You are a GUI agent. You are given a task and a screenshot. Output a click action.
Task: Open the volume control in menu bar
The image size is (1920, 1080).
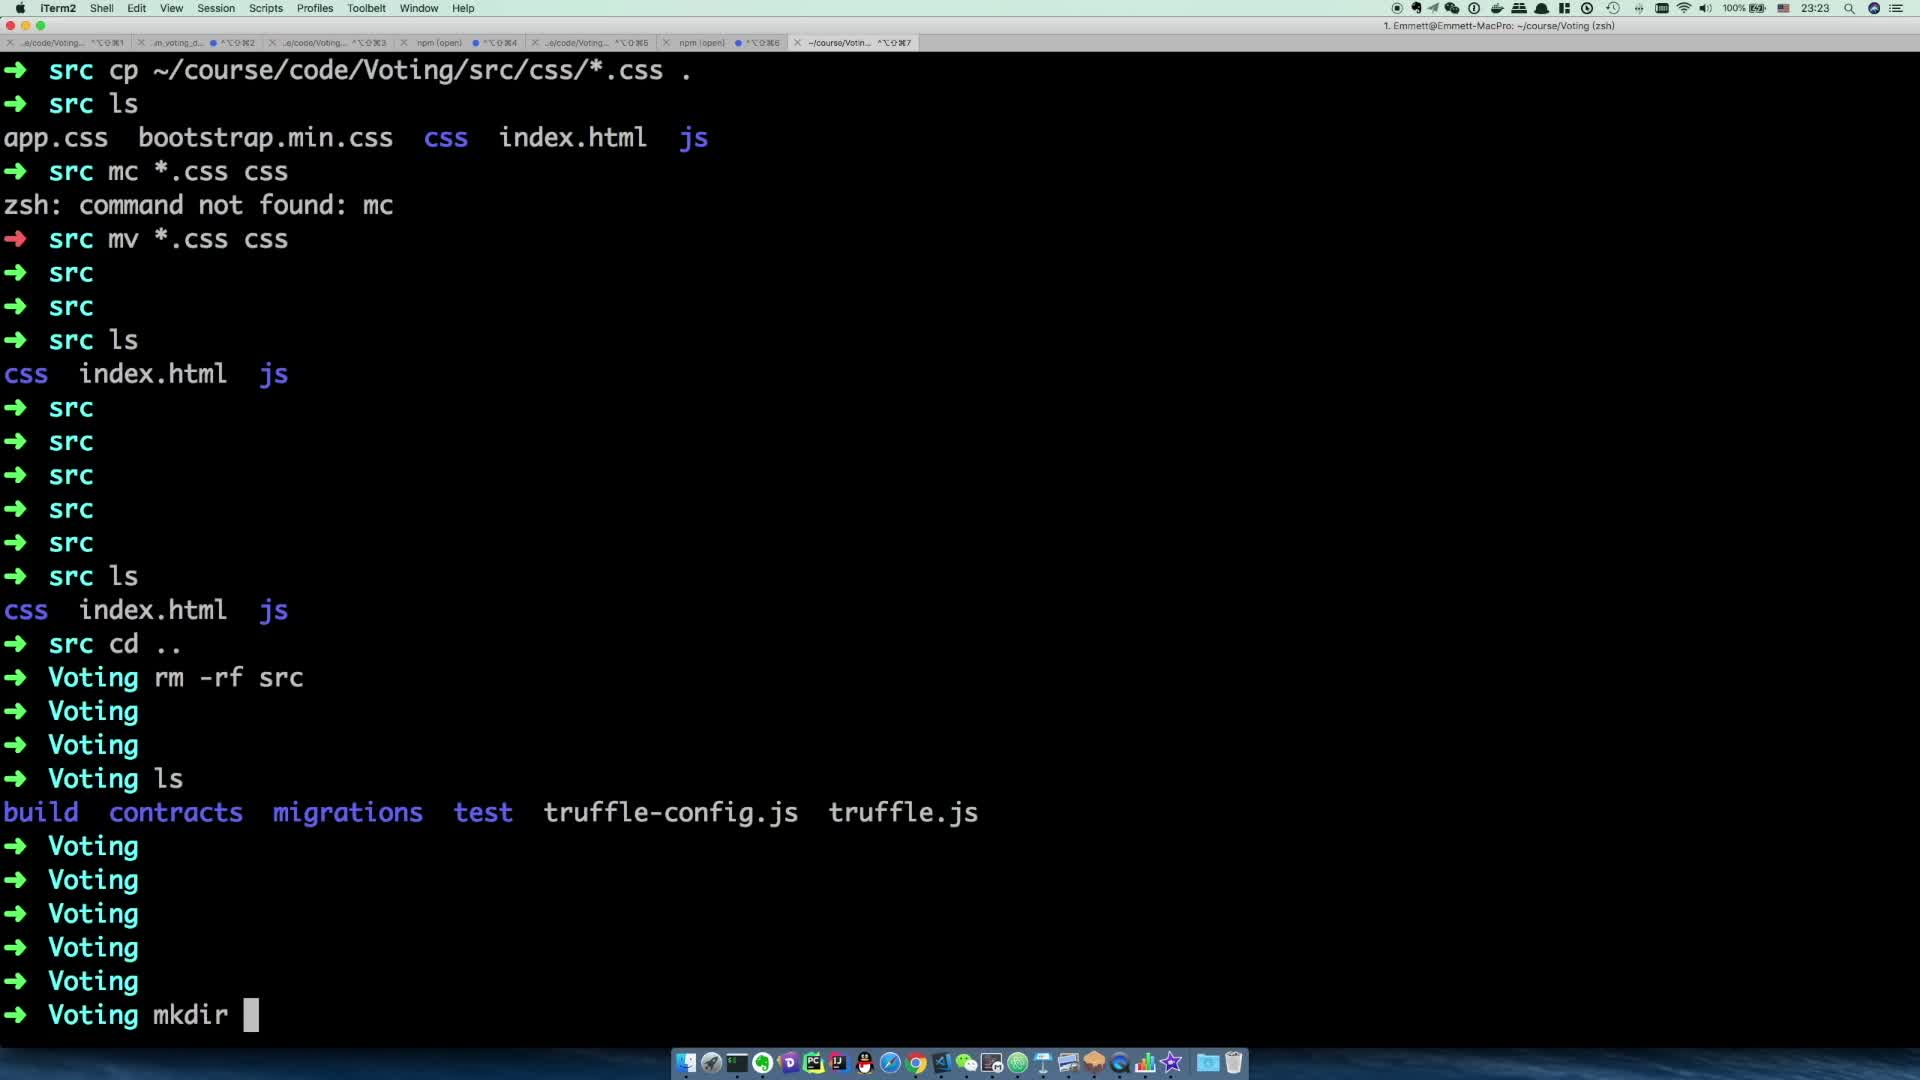(x=1706, y=8)
